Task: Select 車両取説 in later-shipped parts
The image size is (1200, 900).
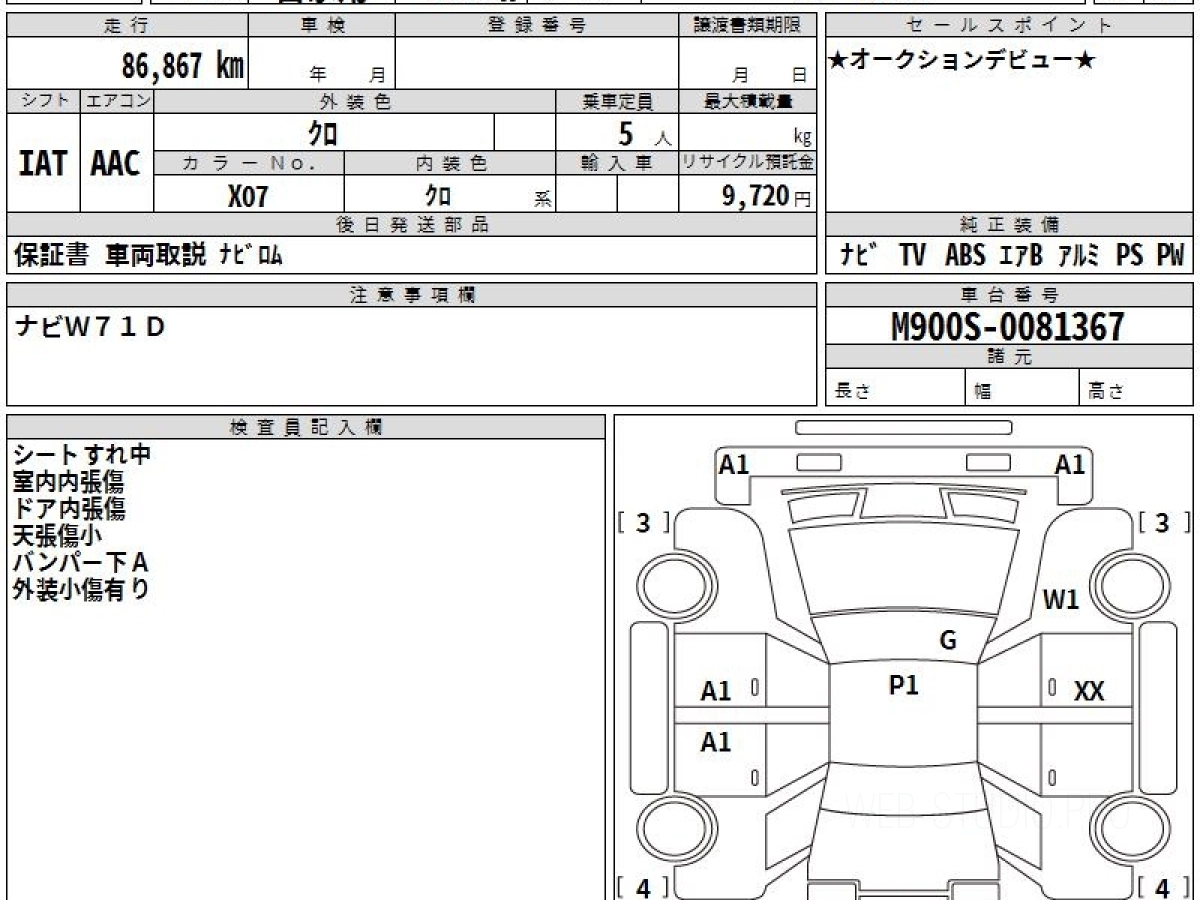Action: 156,255
